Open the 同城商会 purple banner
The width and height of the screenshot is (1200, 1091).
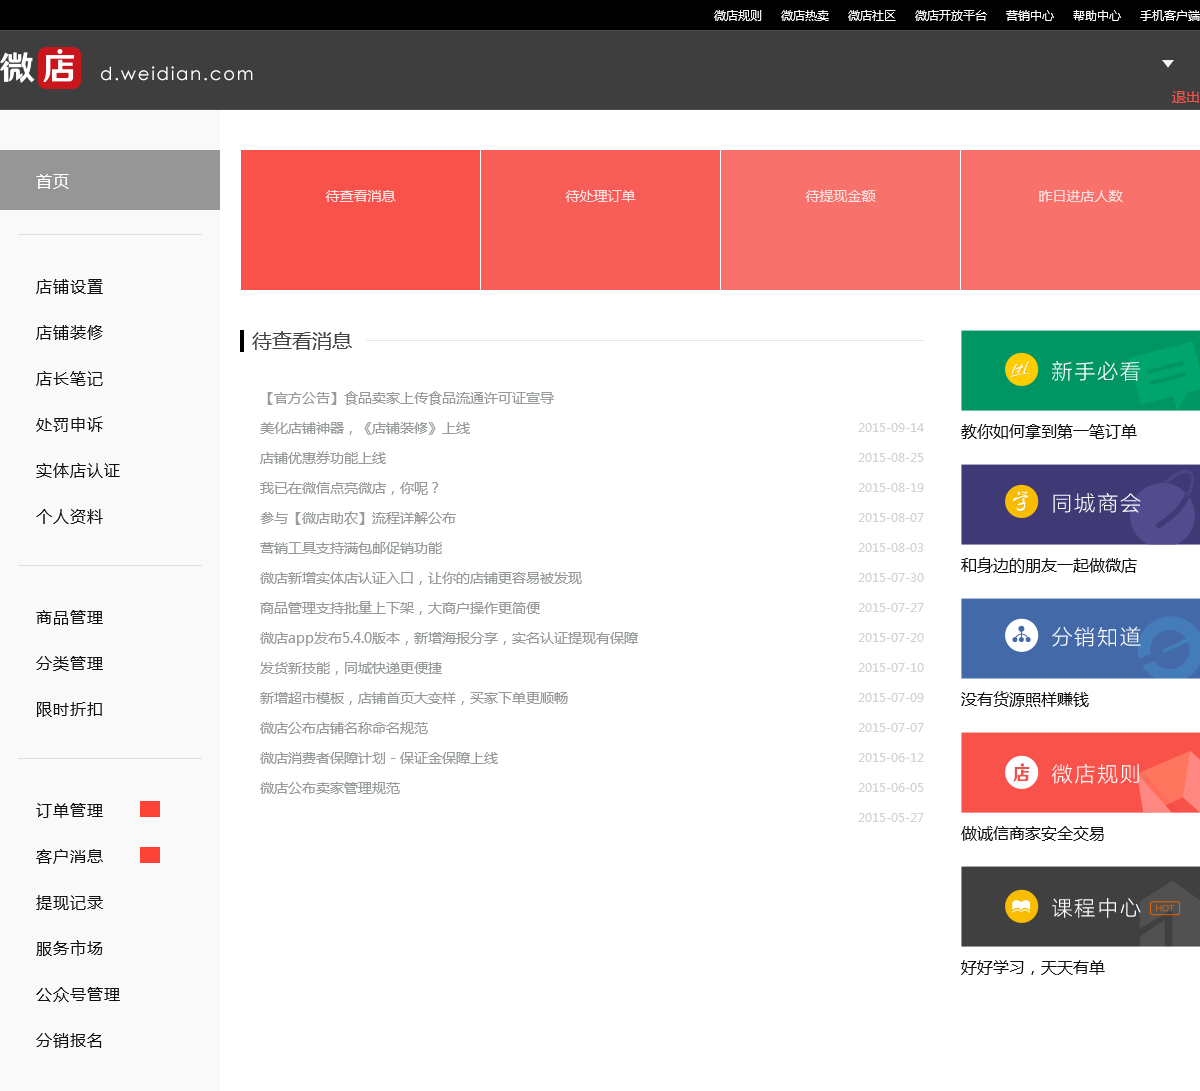pyautogui.click(x=1080, y=504)
